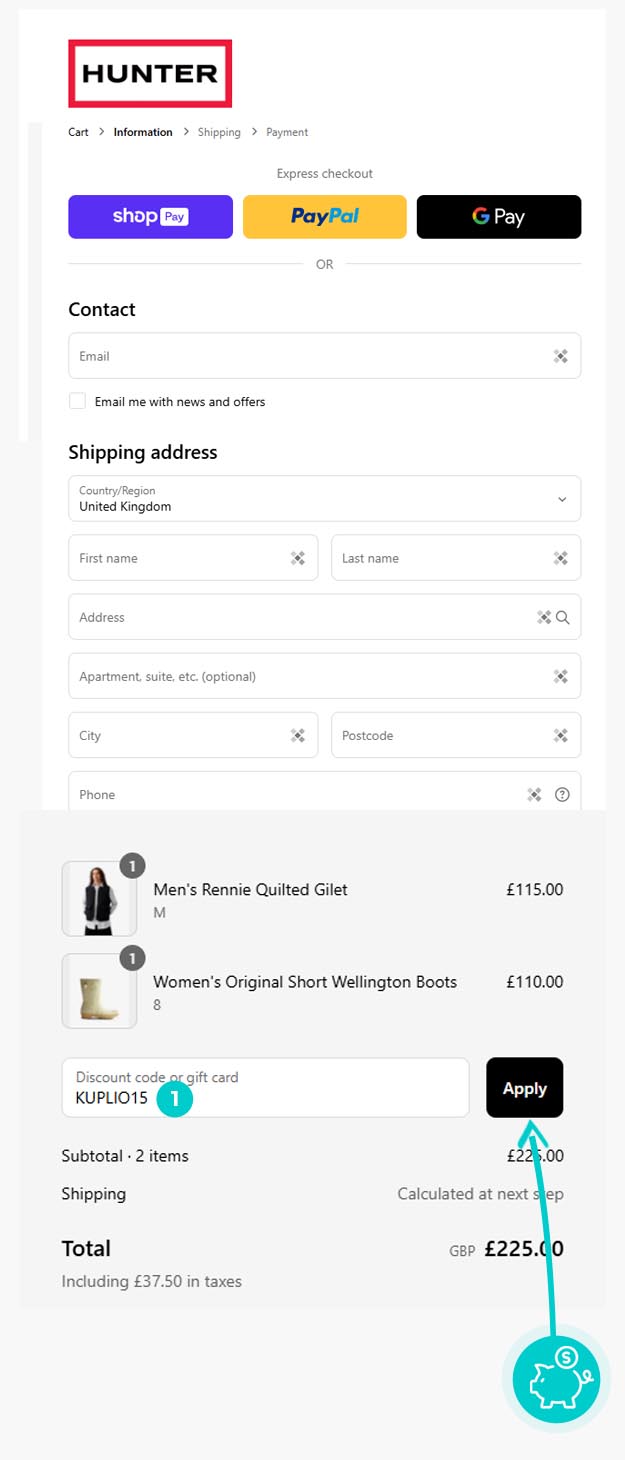Click the Hunter logo
This screenshot has width=625, height=1460.
click(x=150, y=73)
